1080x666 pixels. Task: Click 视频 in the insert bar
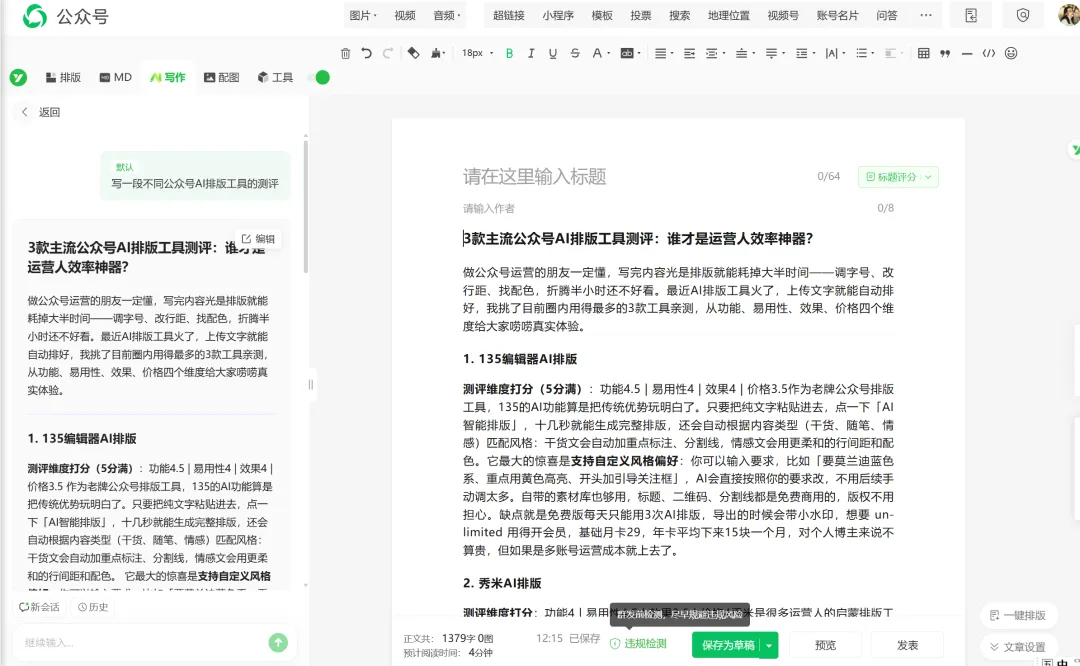click(405, 15)
